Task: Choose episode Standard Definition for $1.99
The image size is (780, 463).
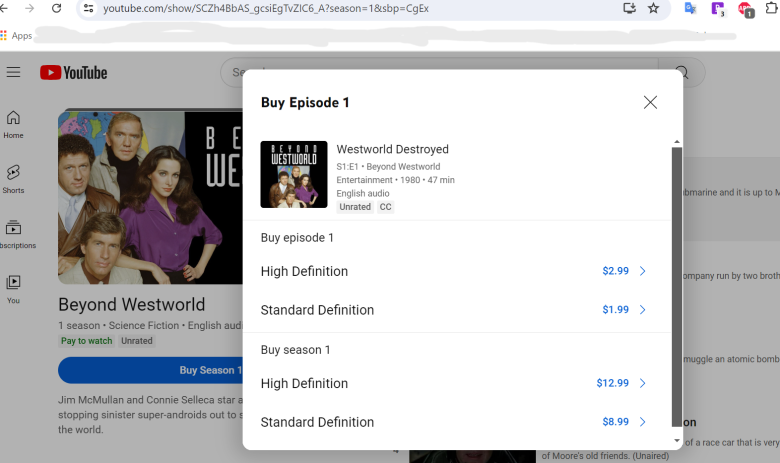Action: tap(453, 310)
